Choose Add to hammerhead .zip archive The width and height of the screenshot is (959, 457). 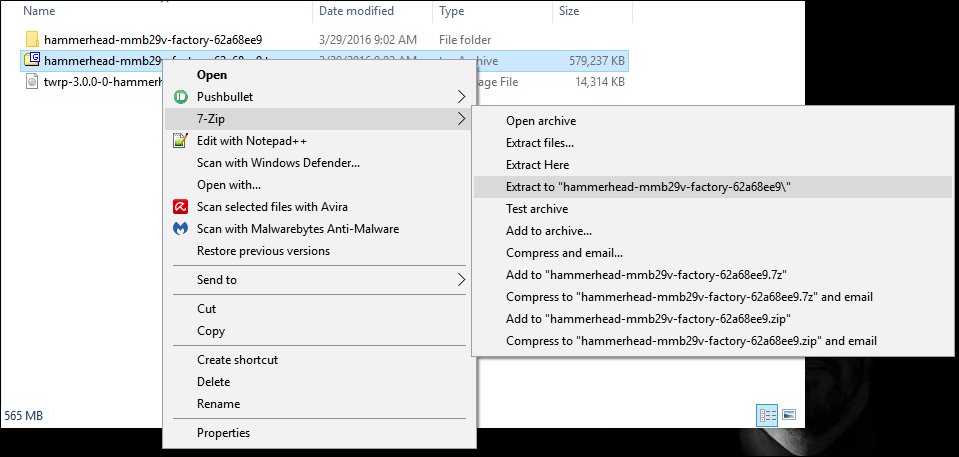click(x=713, y=319)
